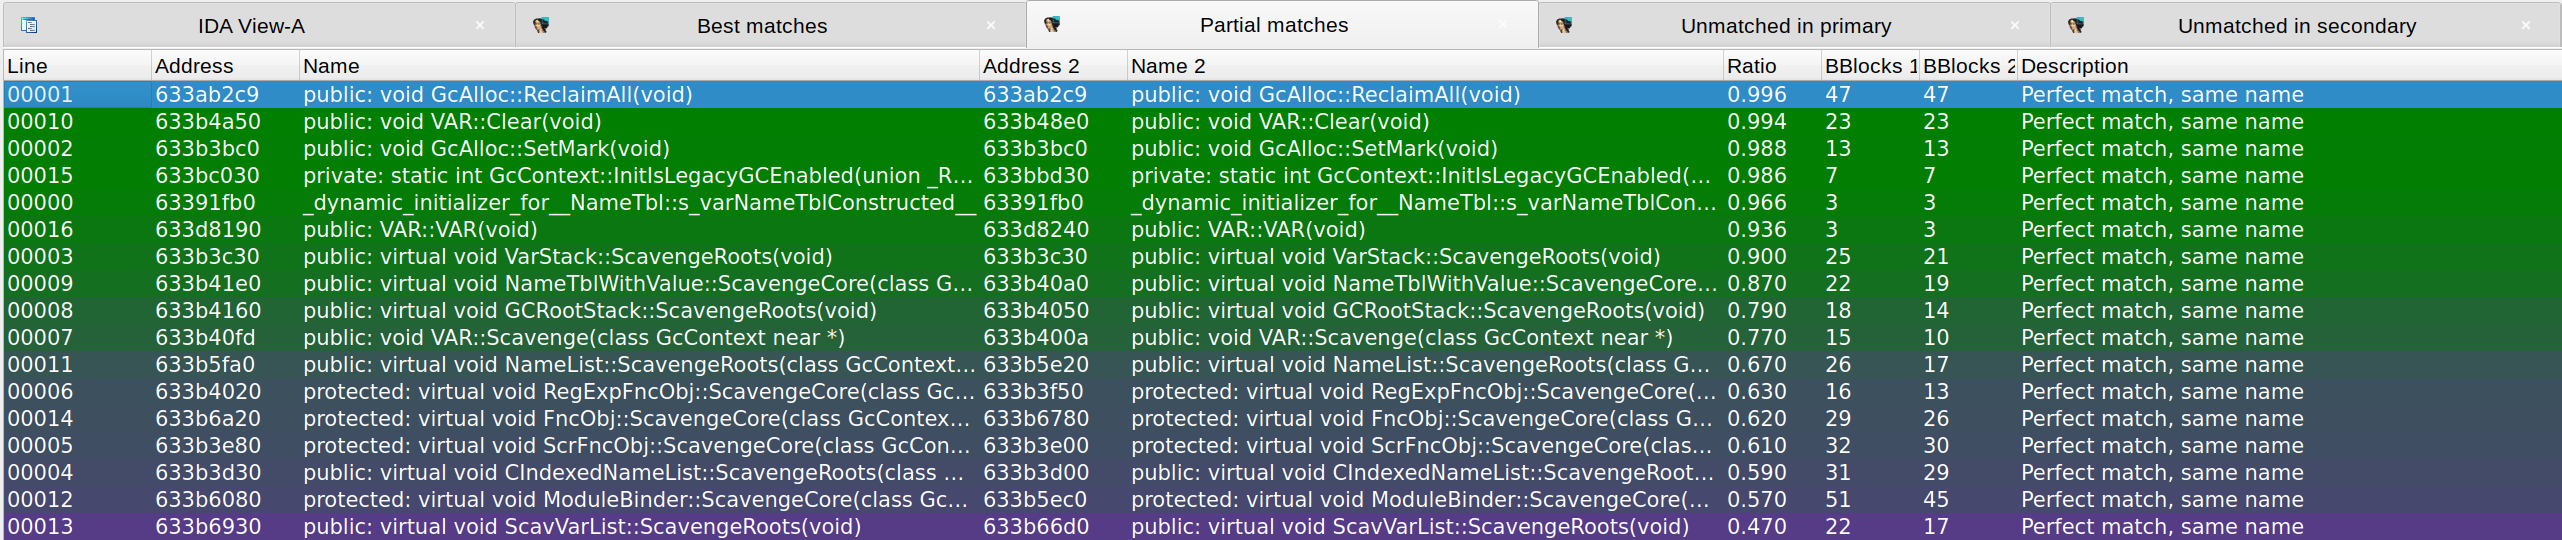Click the Unmatched in primary tab icon
Screen dimensions: 2562x540
point(1564,26)
